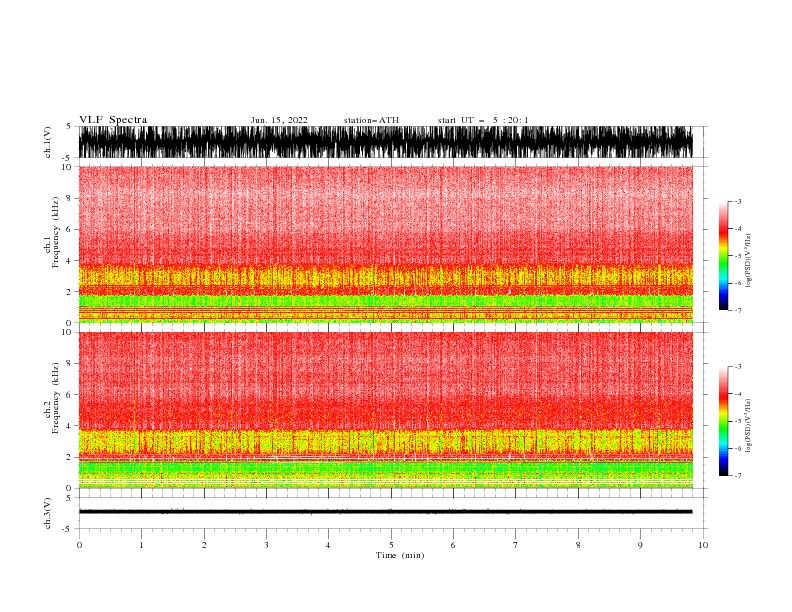
Task: Click the 'VLF Spectra' title text
Action: coord(113,120)
